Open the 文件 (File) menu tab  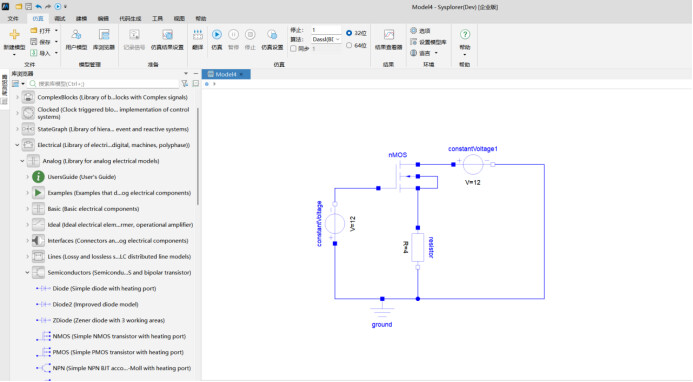(13, 19)
